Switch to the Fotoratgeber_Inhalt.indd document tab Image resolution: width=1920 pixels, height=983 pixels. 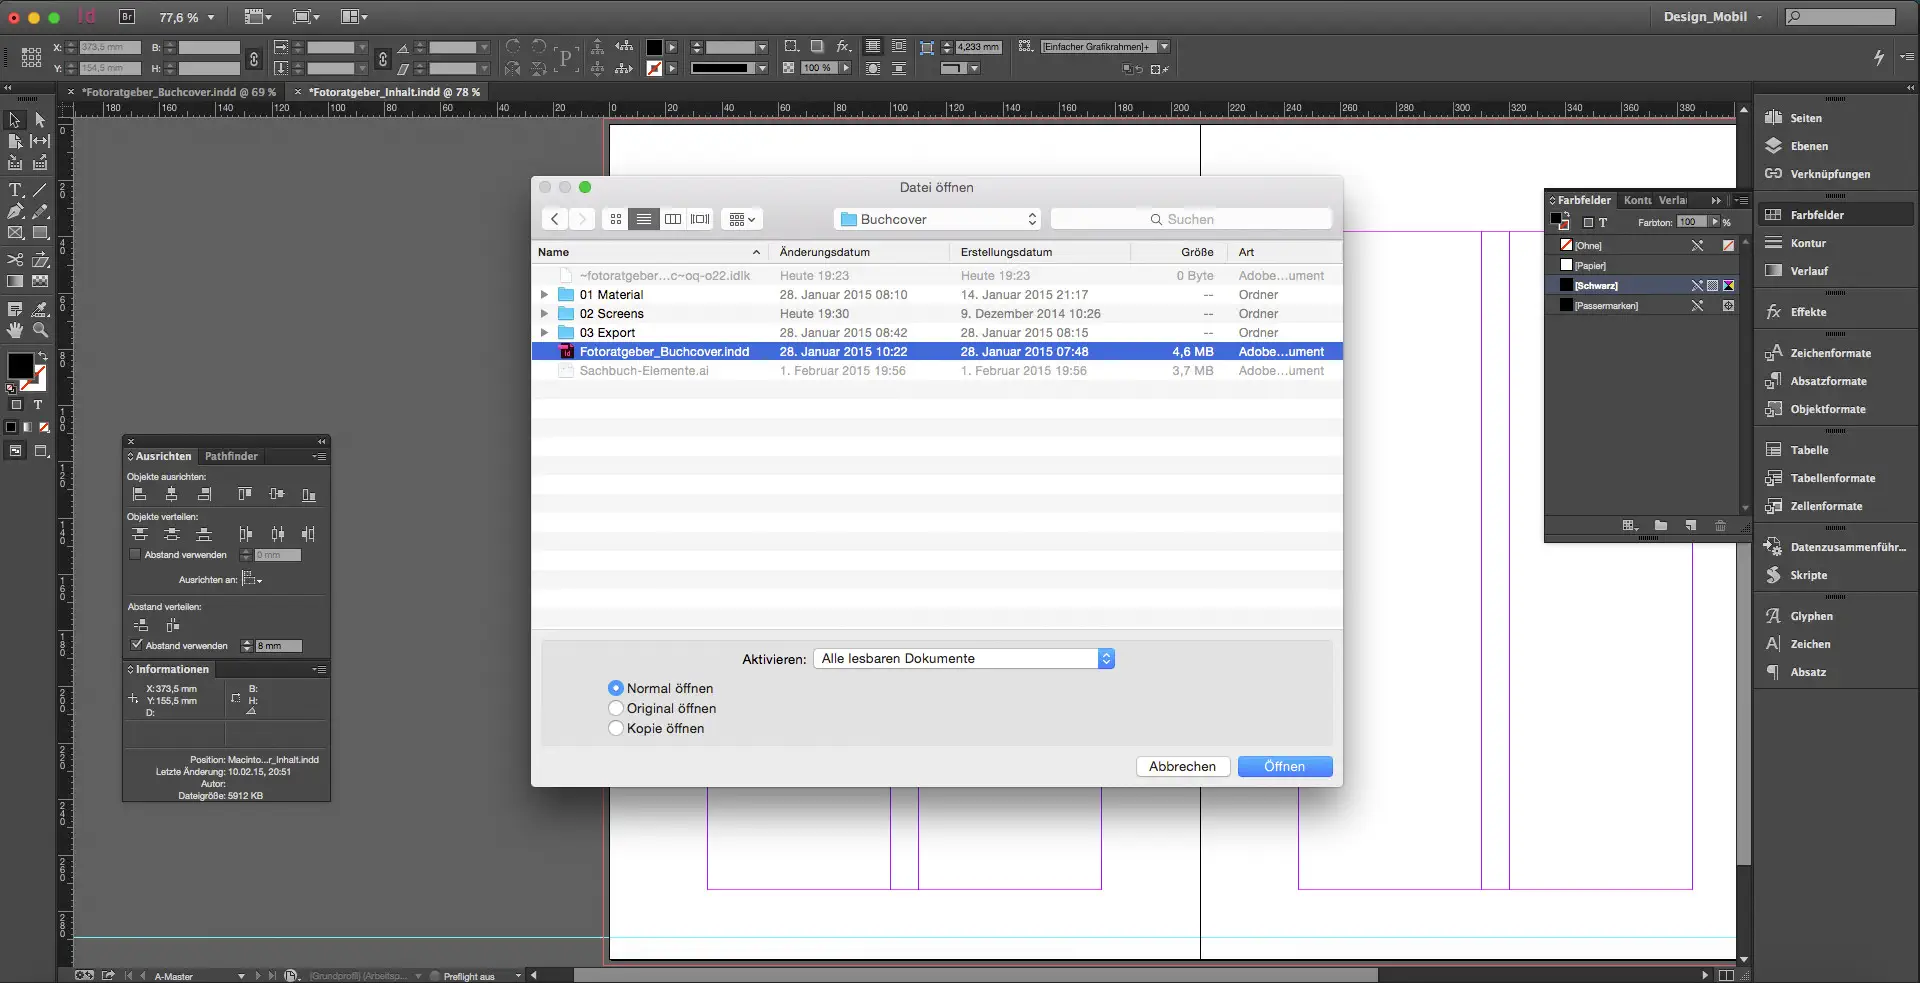(x=390, y=91)
